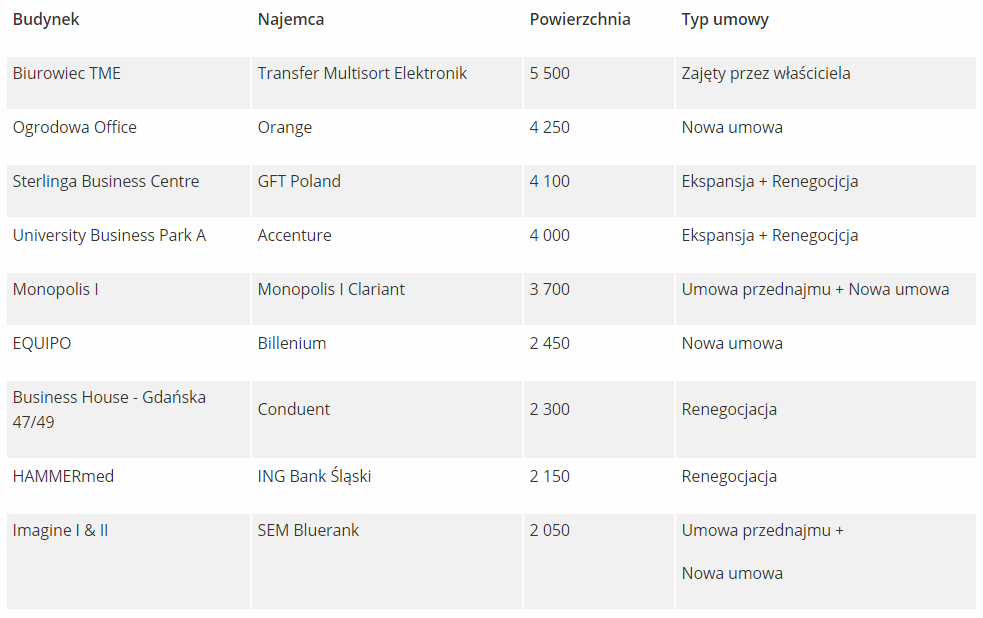Viewport: 983px width, 618px height.
Task: Click the Conduent tenant cell
Action: click(294, 409)
